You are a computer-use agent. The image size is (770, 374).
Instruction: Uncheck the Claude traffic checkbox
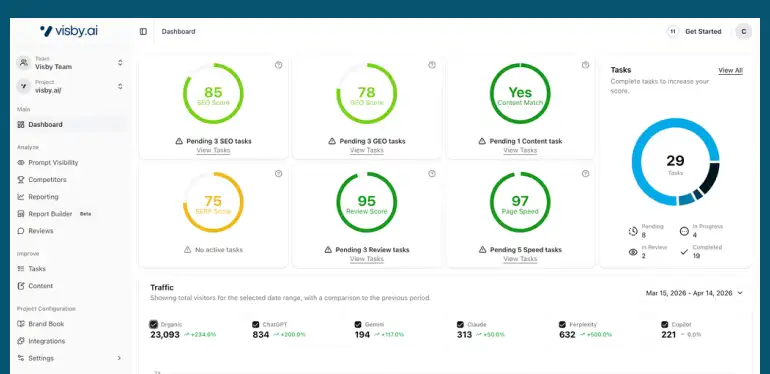460,324
